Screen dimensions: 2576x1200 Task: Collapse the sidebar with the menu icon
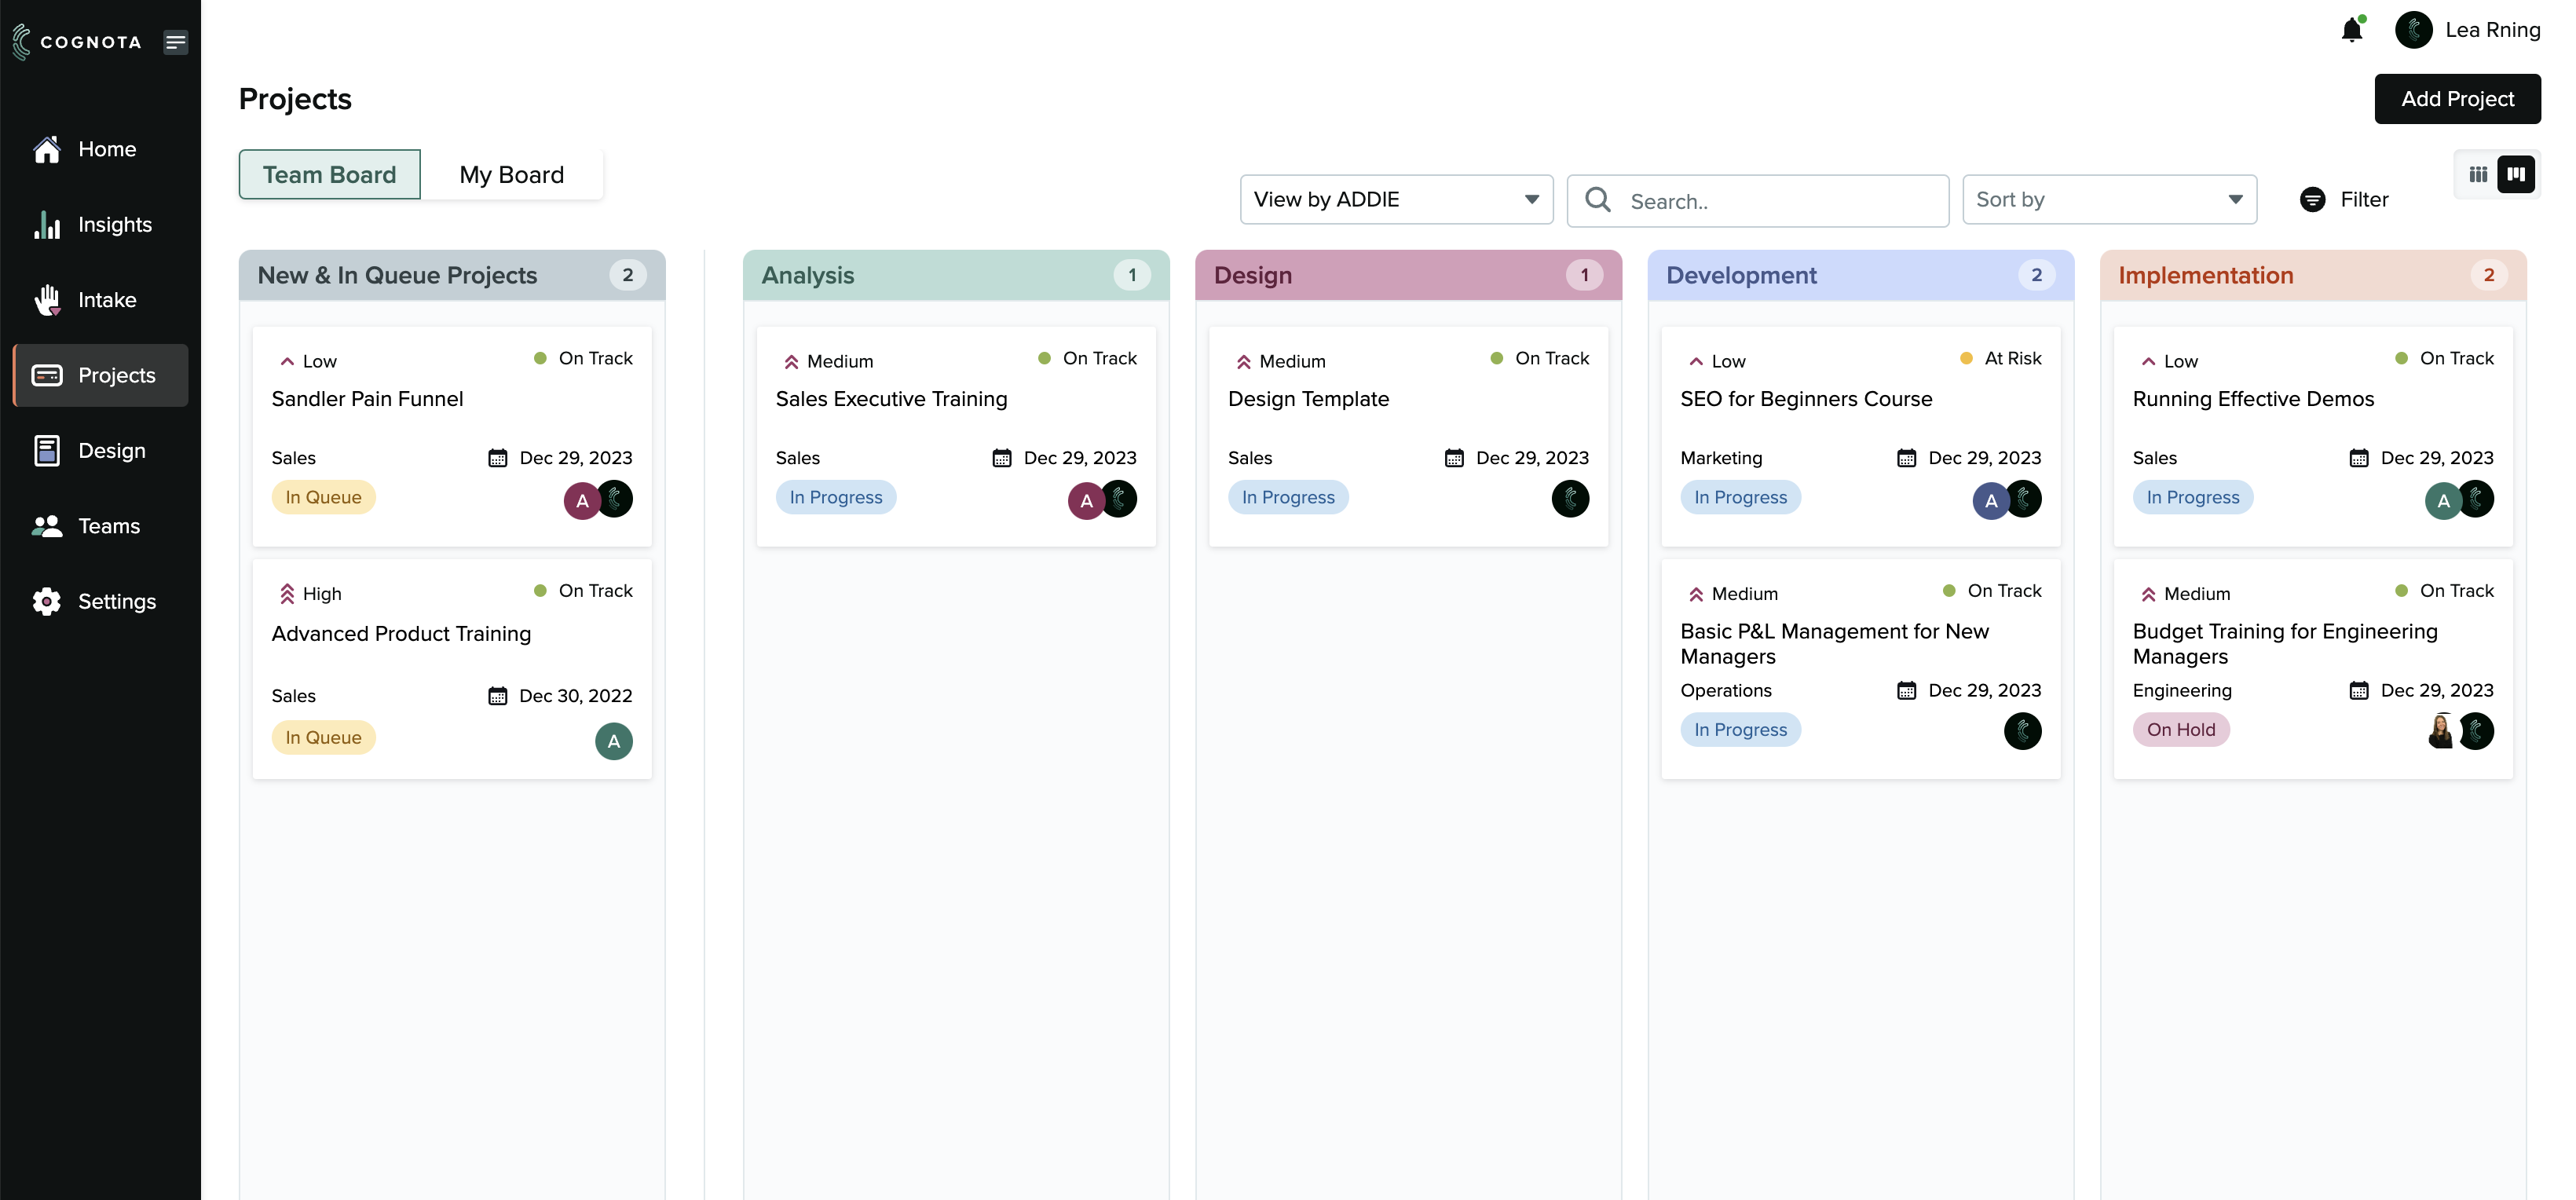(175, 42)
